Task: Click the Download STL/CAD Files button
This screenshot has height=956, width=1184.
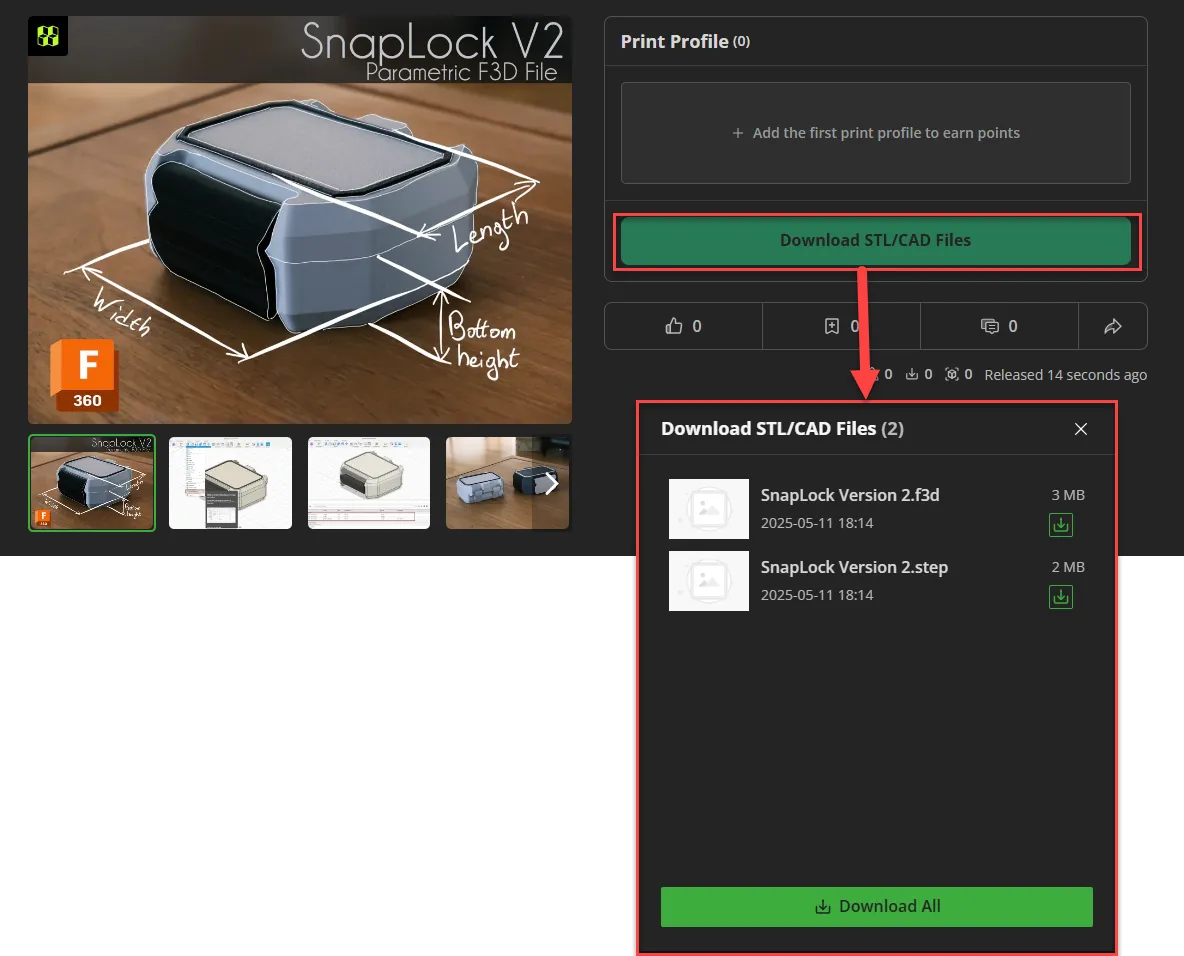Action: (x=876, y=240)
